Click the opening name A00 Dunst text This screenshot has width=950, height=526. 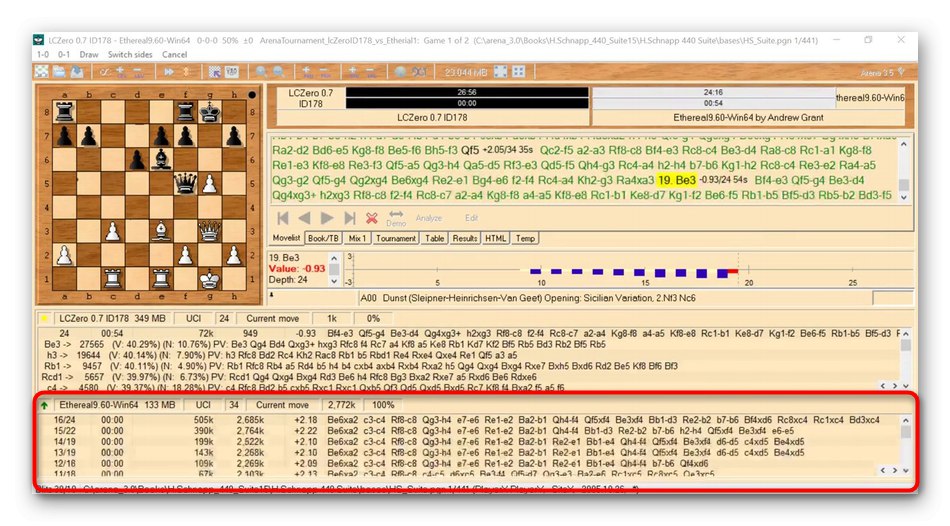coord(528,298)
